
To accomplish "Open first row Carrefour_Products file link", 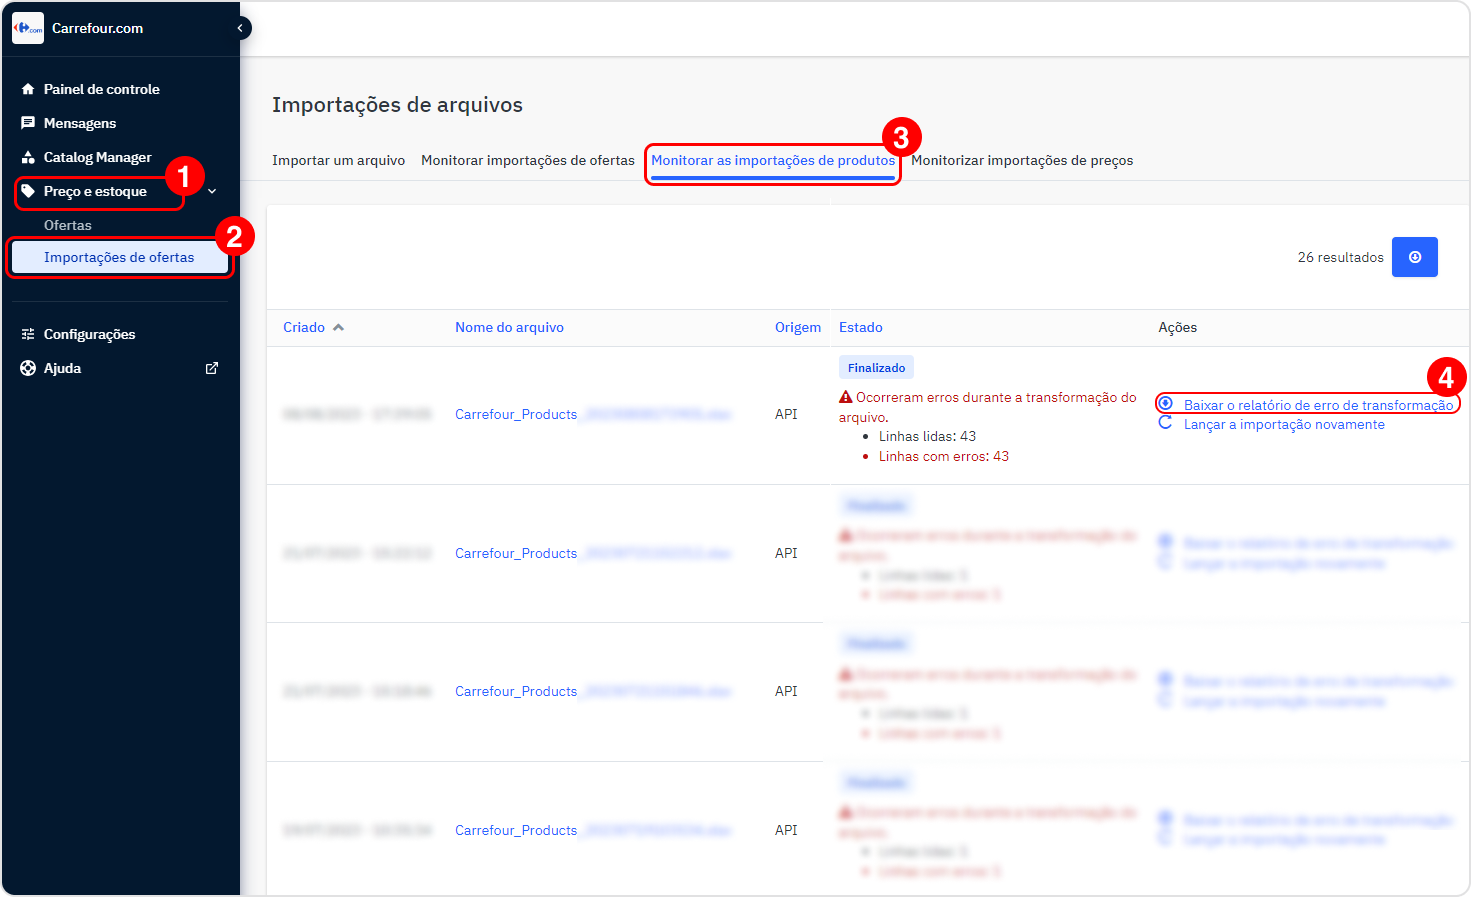I will pos(593,414).
